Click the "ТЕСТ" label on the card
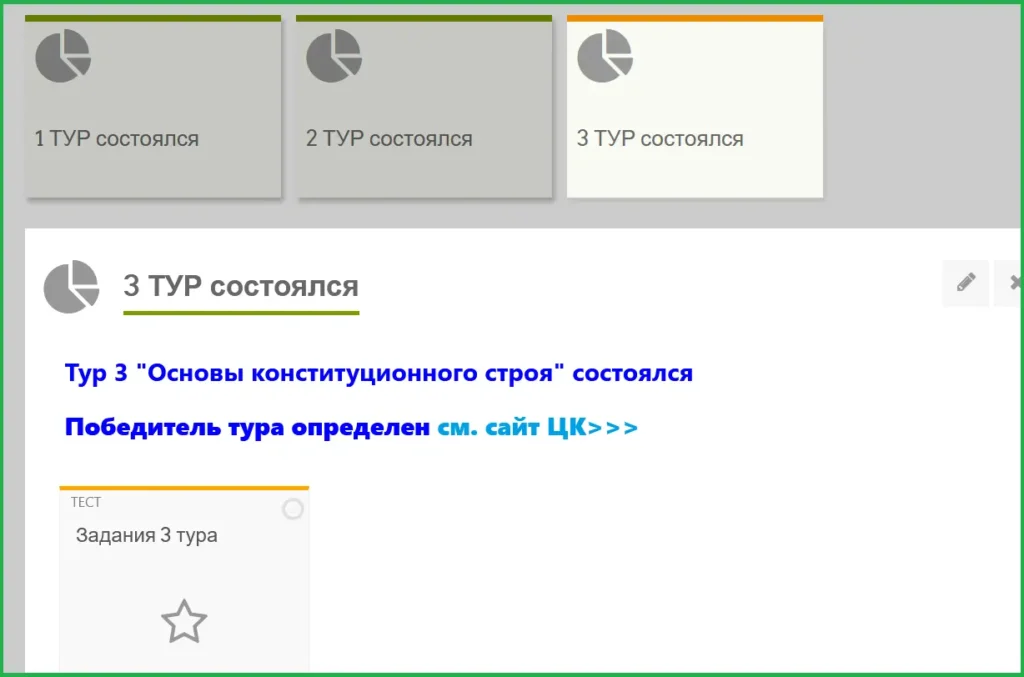Screen dimensions: 1024x677 point(86,502)
